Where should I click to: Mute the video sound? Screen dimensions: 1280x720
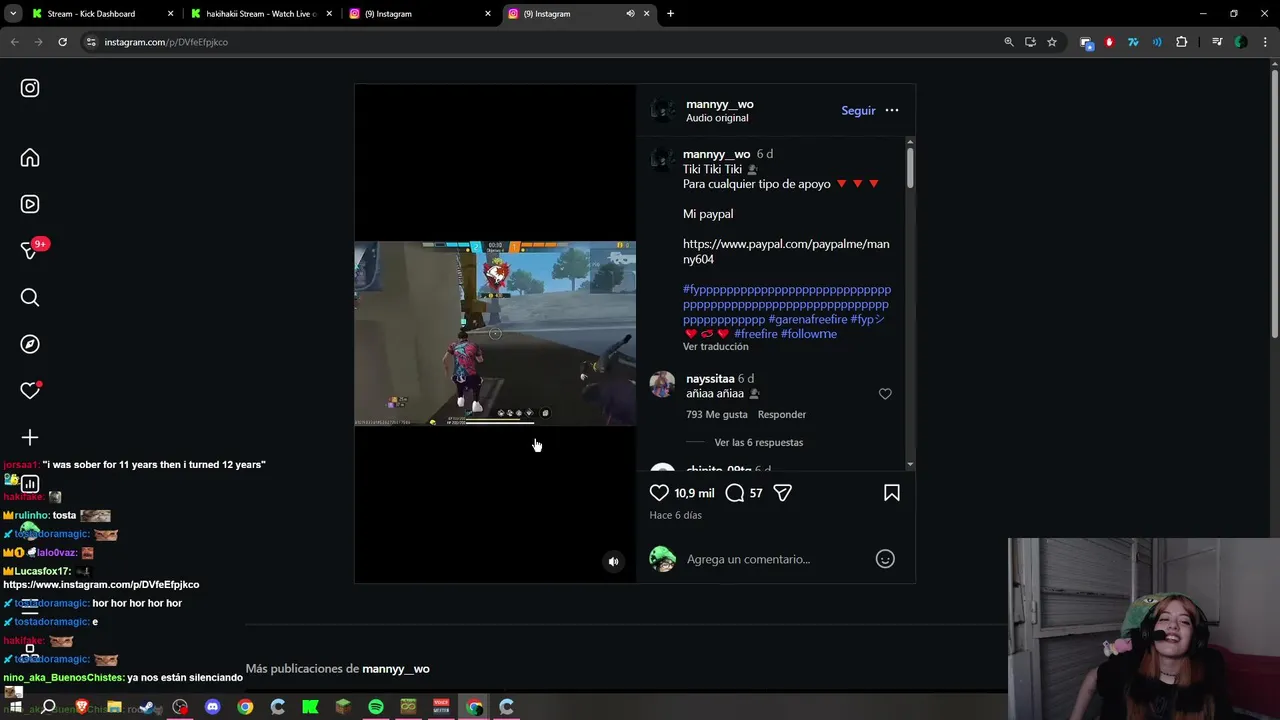tap(614, 562)
